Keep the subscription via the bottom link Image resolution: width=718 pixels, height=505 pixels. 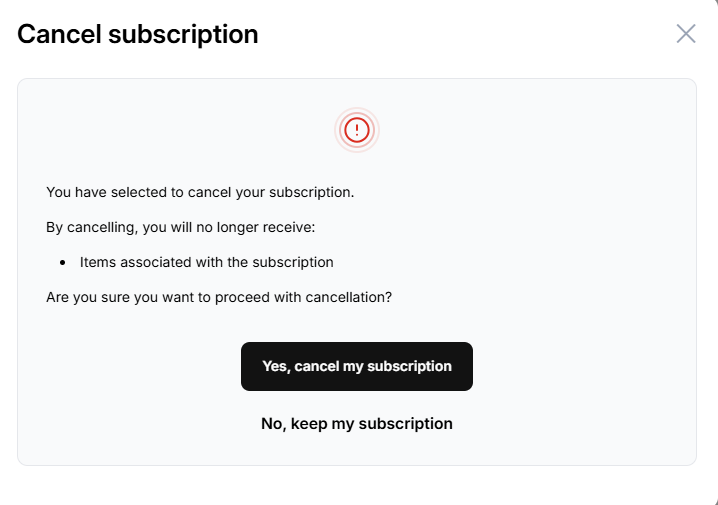[x=357, y=423]
